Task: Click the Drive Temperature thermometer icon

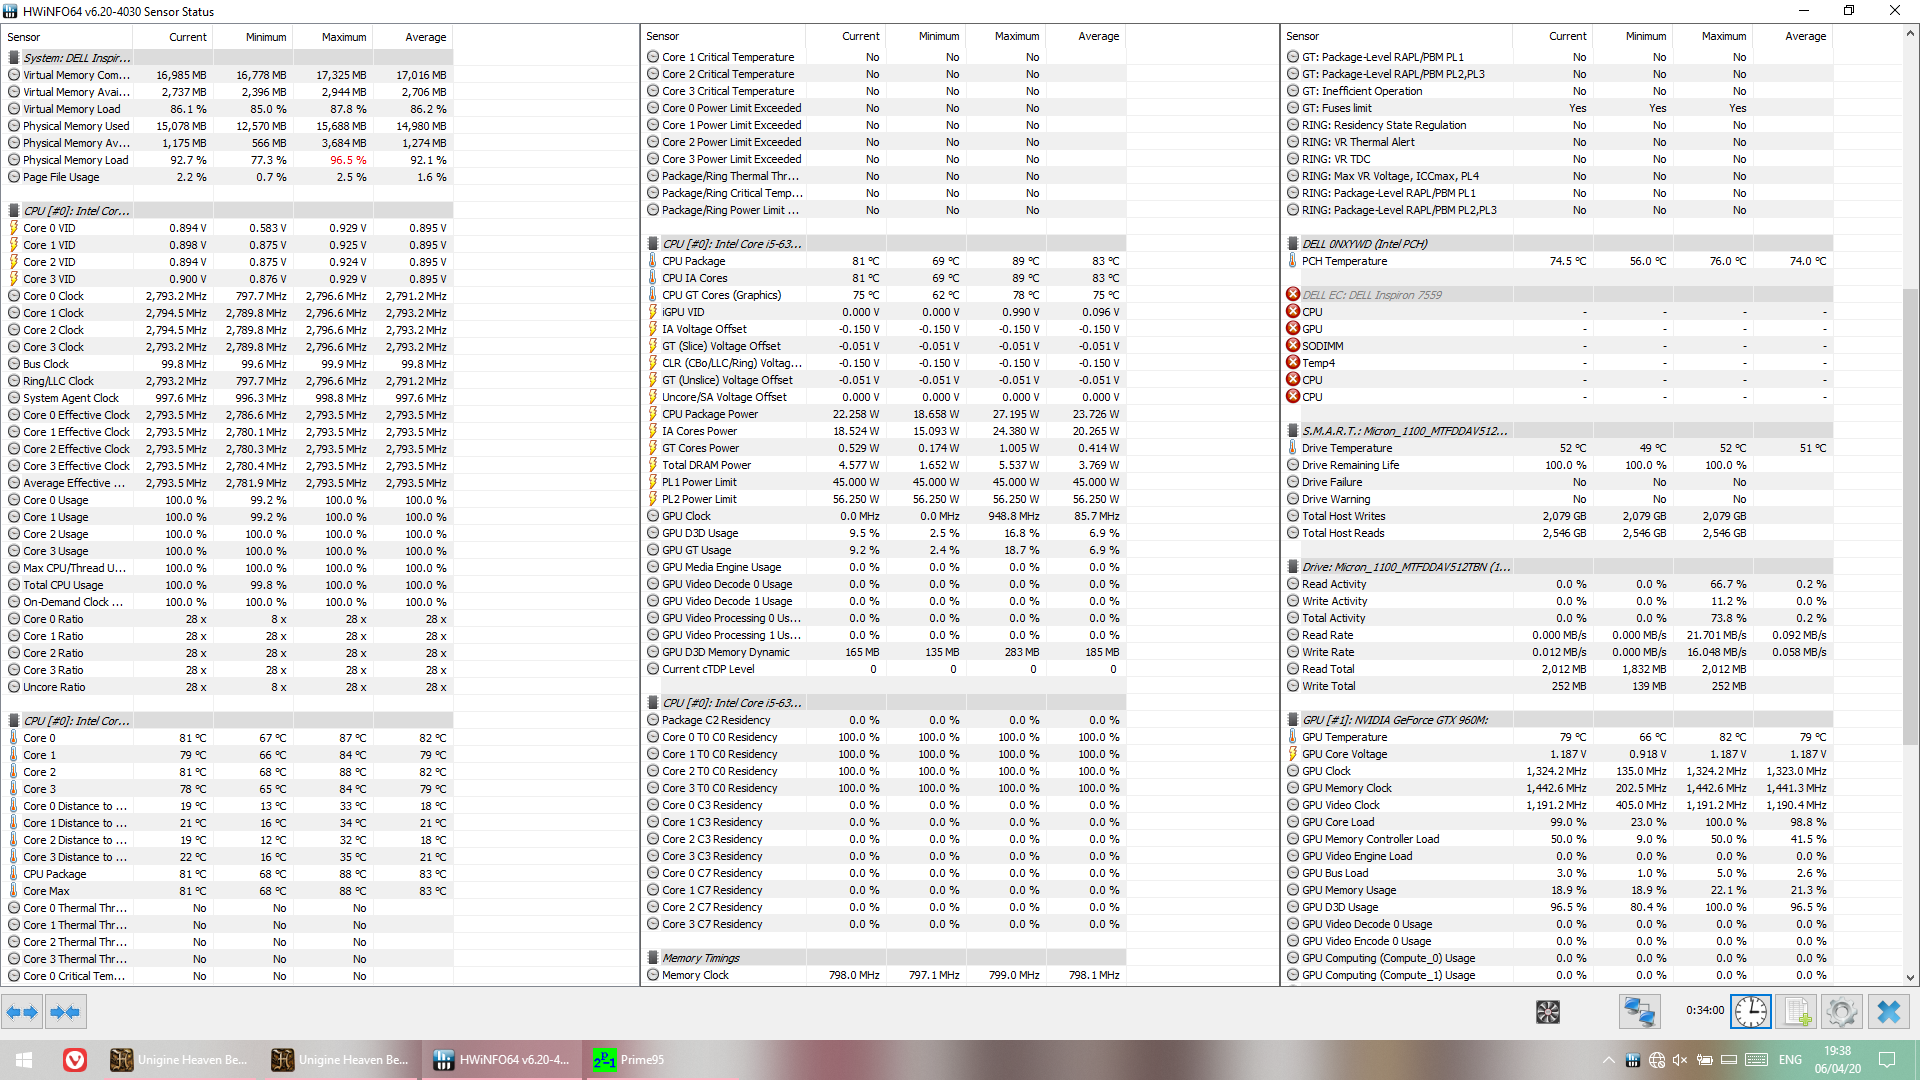Action: pyautogui.click(x=1293, y=448)
